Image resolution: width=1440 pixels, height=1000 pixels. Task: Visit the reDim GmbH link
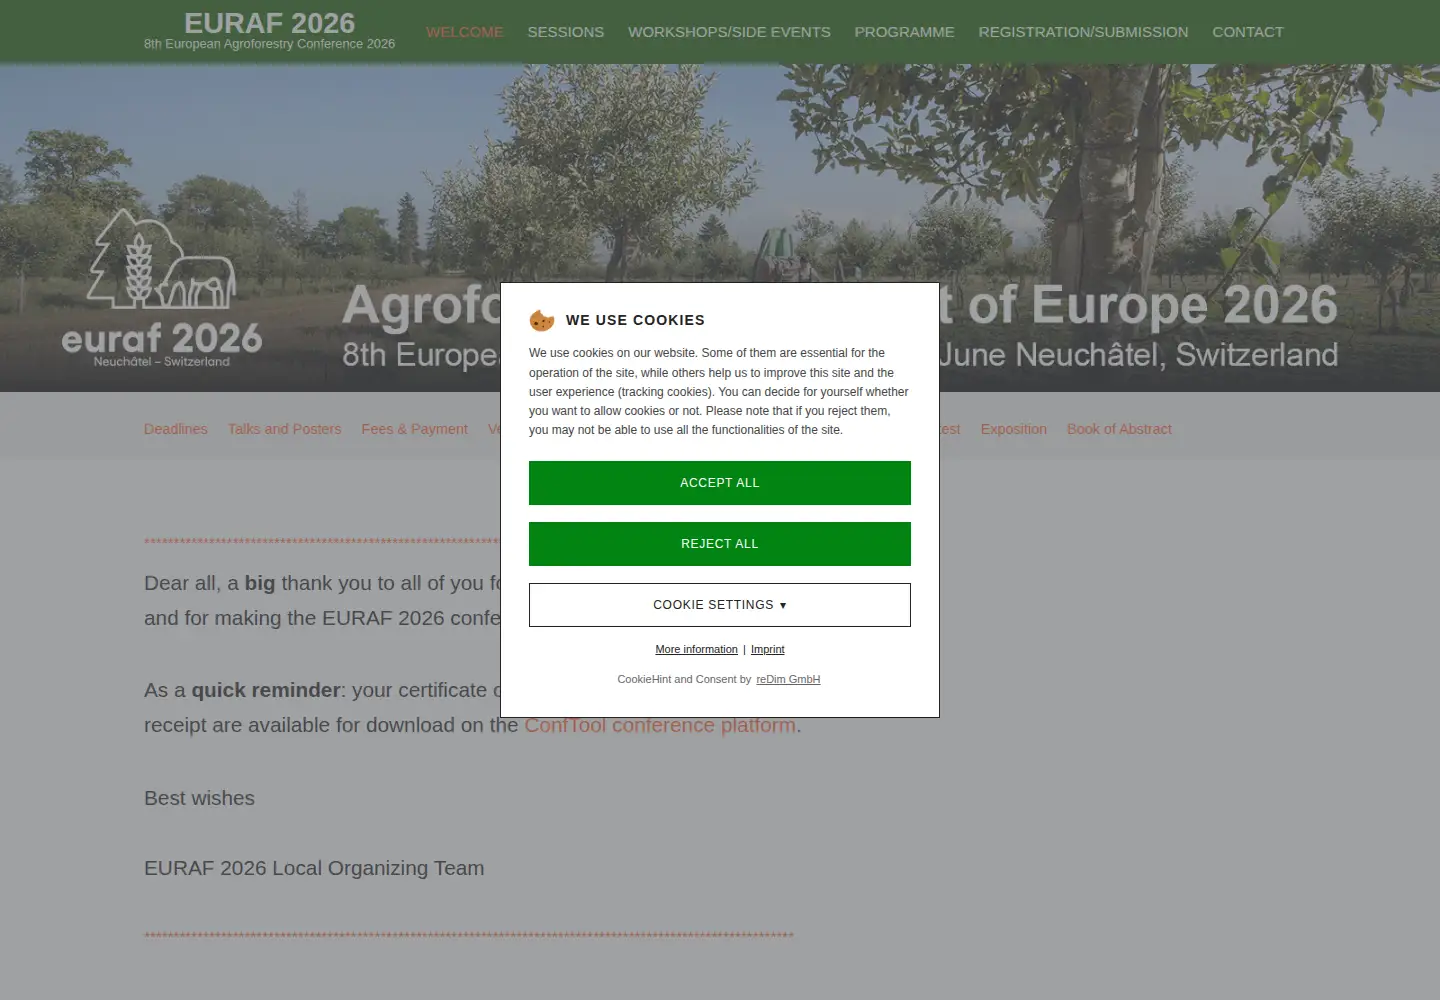click(788, 680)
